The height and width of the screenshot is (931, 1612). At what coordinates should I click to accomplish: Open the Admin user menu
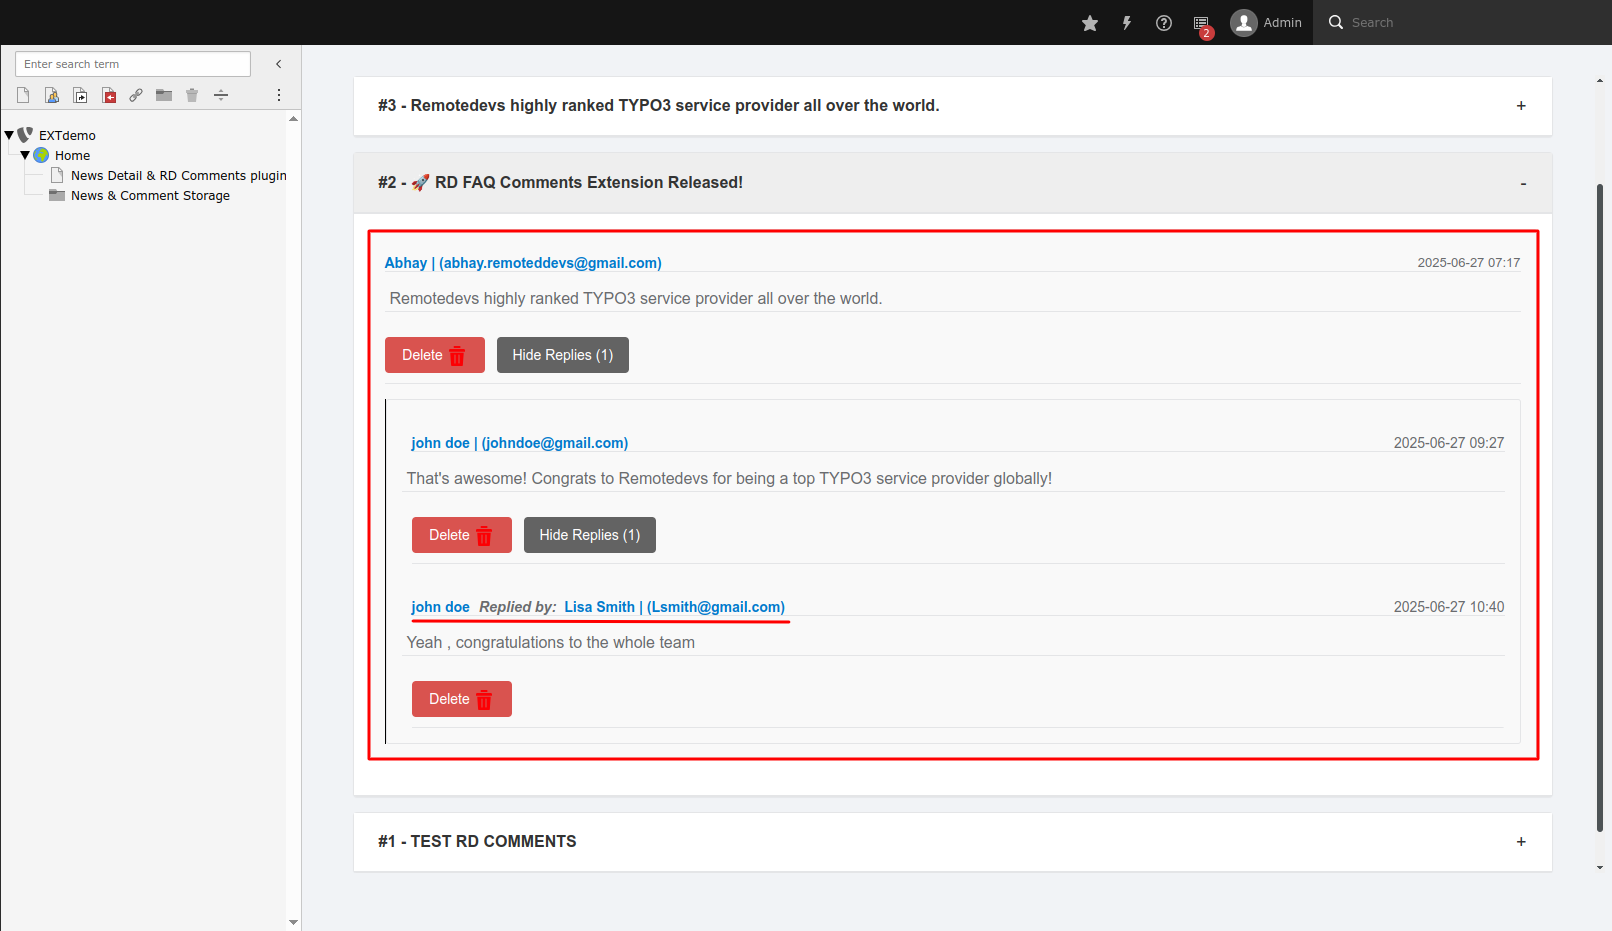tap(1266, 22)
